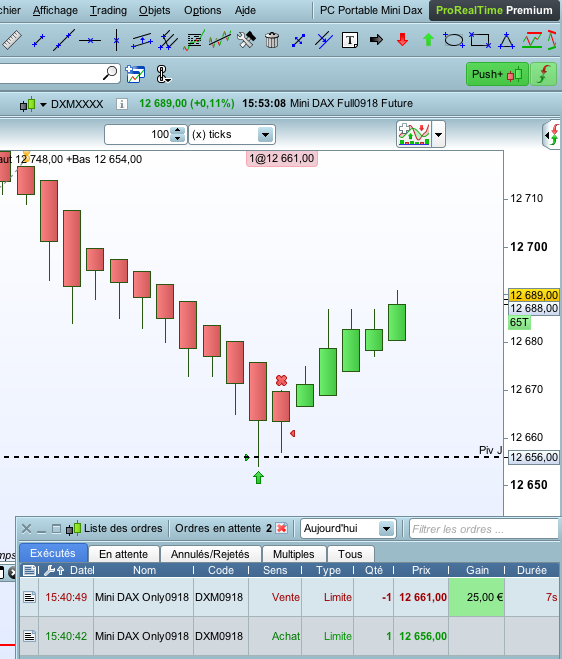
Task: Switch to the Tous orders tab
Action: tap(350, 554)
